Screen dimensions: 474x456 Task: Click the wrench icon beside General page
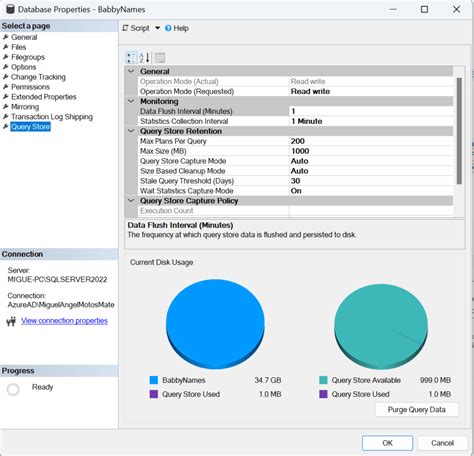[x=6, y=37]
